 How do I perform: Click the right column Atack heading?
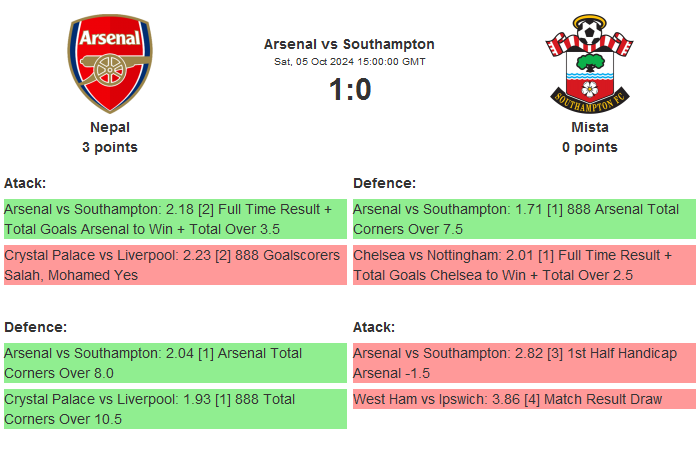coord(374,327)
